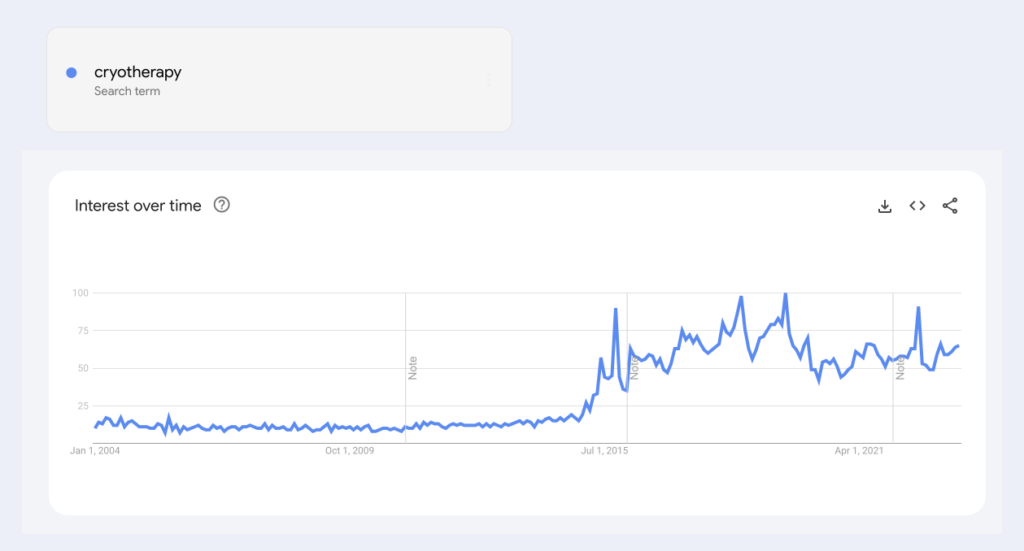This screenshot has width=1024, height=551.
Task: Click the chart line's peak at 100
Action: pyautogui.click(x=785, y=294)
